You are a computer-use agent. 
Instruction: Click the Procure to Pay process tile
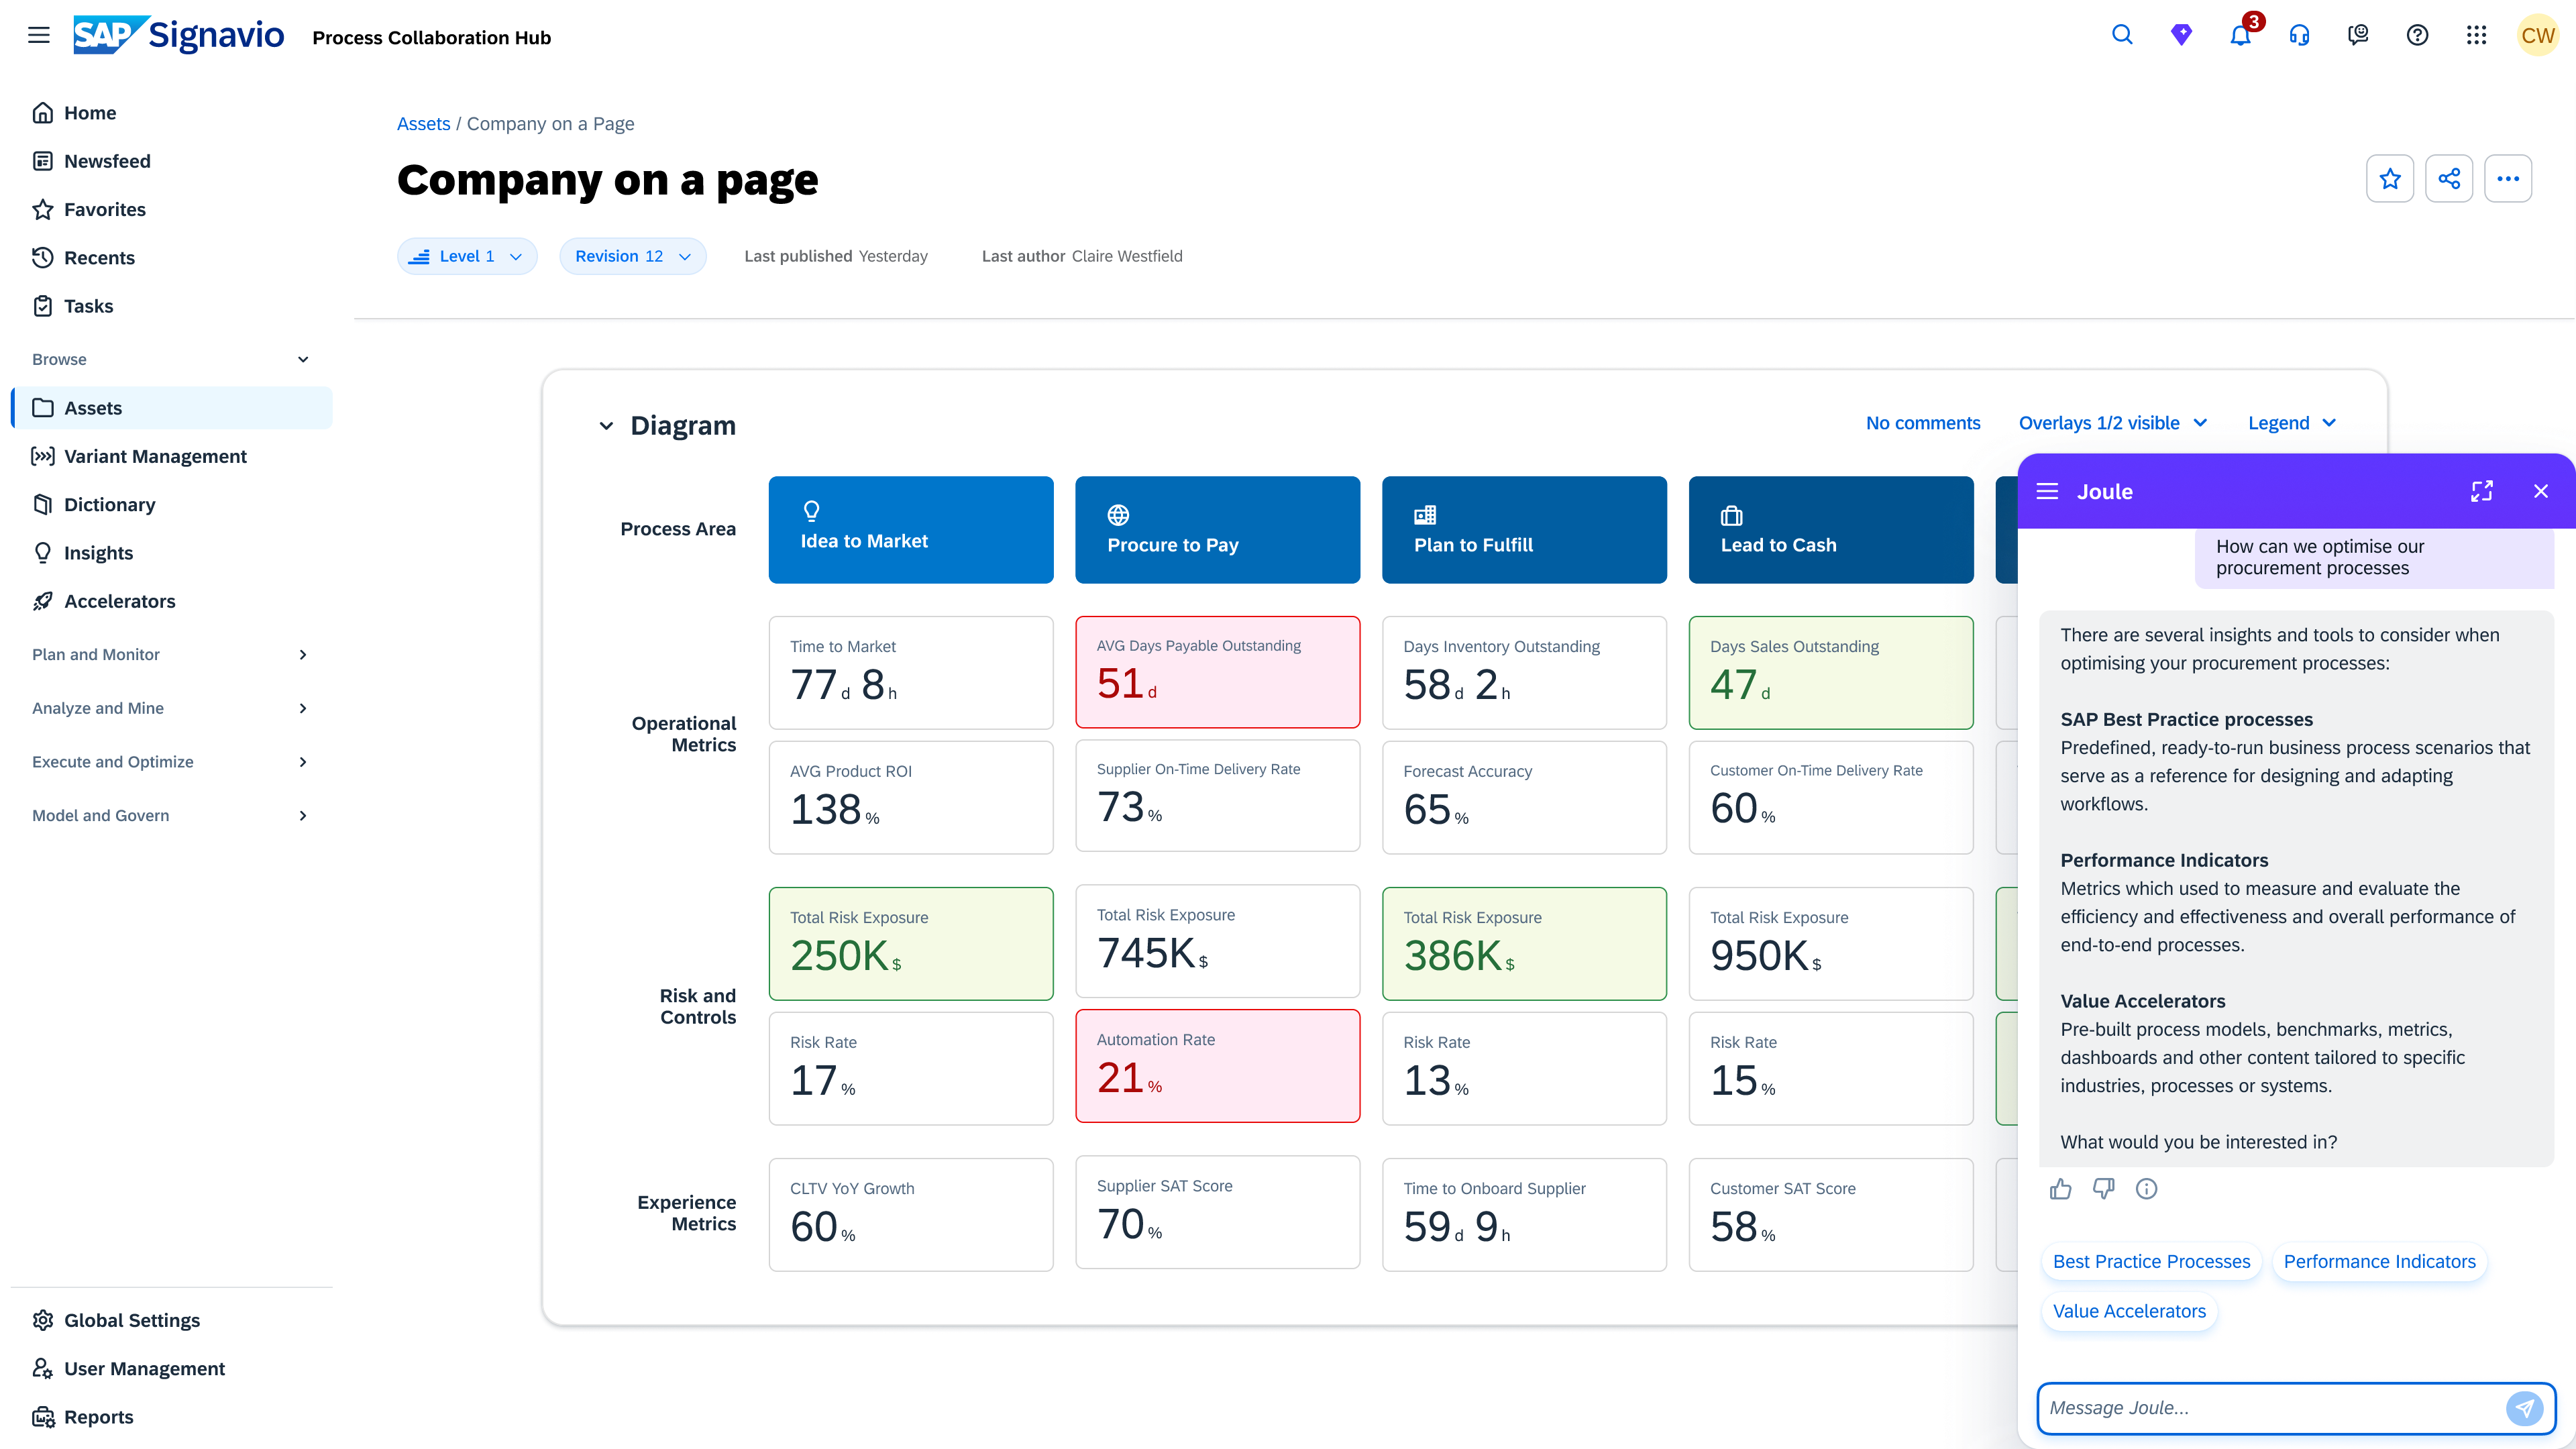[x=1217, y=530]
